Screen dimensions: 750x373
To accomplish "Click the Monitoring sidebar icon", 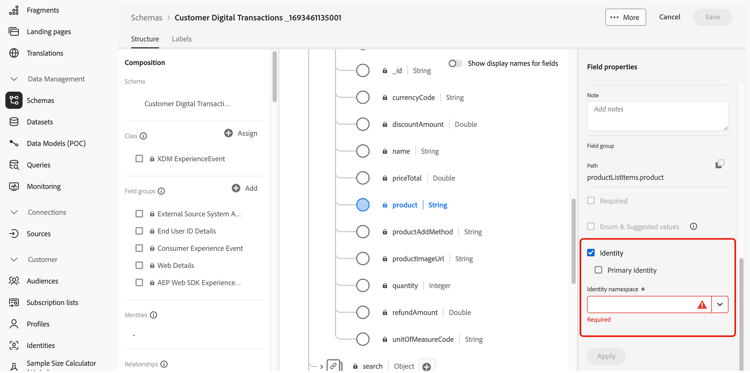I will pyautogui.click(x=14, y=186).
